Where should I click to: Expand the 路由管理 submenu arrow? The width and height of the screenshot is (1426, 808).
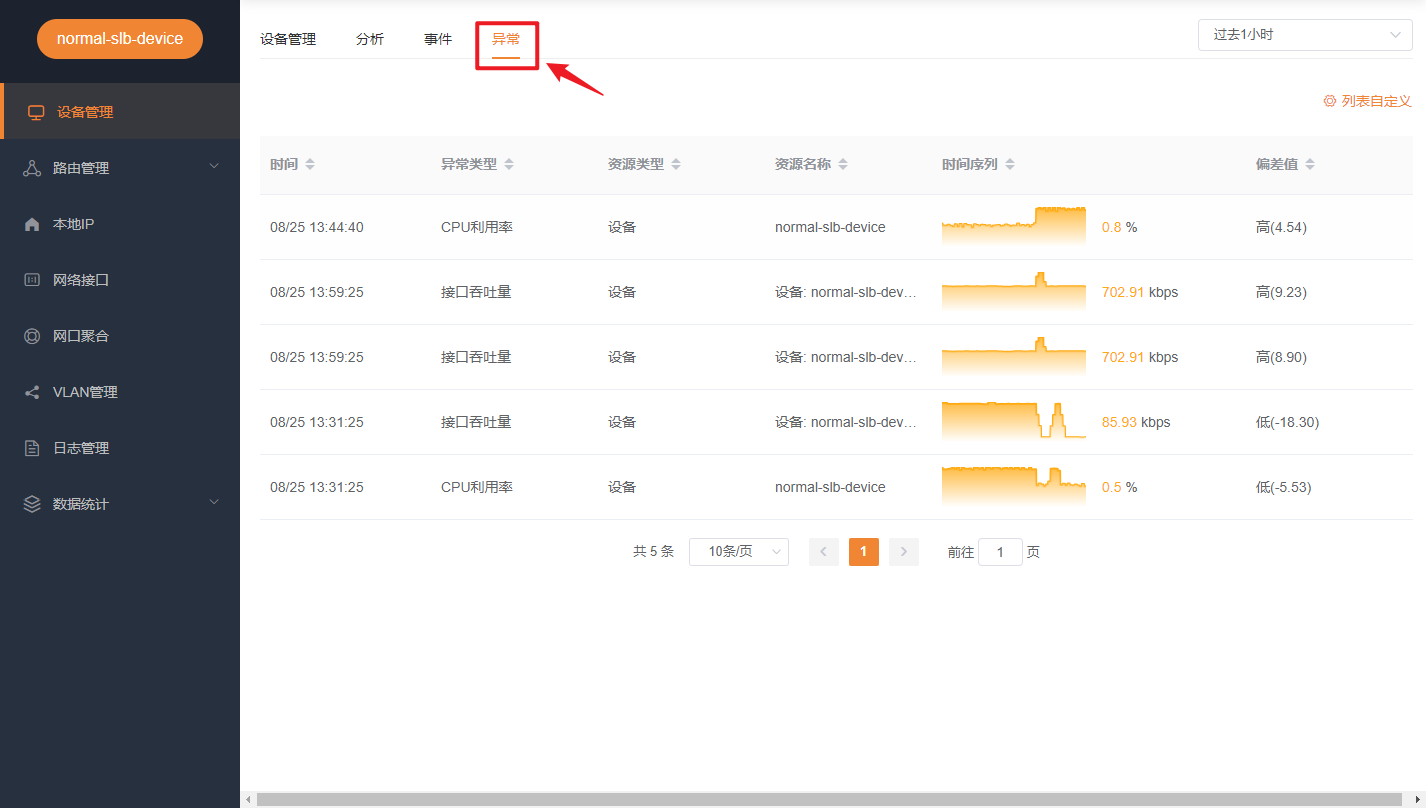tap(213, 167)
